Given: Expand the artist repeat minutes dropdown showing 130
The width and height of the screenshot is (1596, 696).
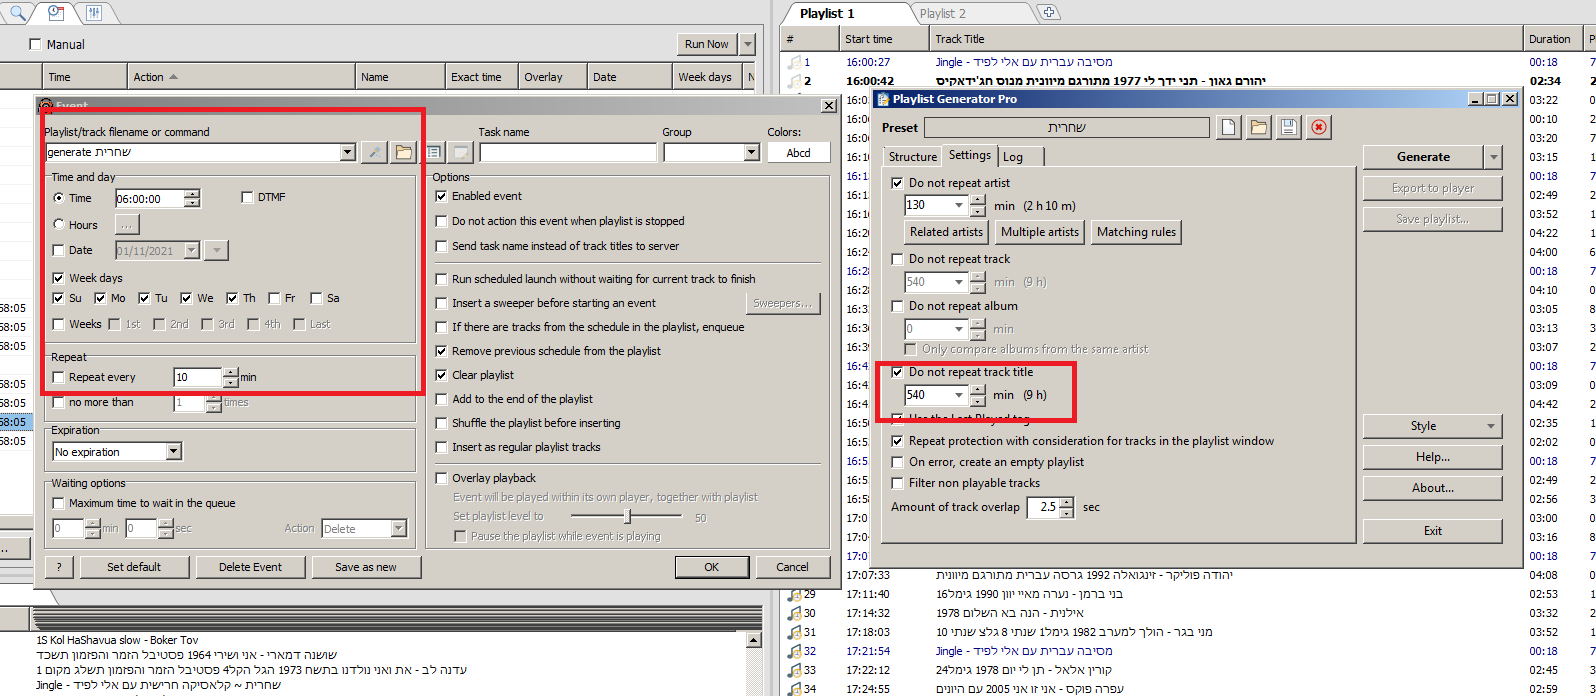Looking at the screenshot, I should 959,205.
